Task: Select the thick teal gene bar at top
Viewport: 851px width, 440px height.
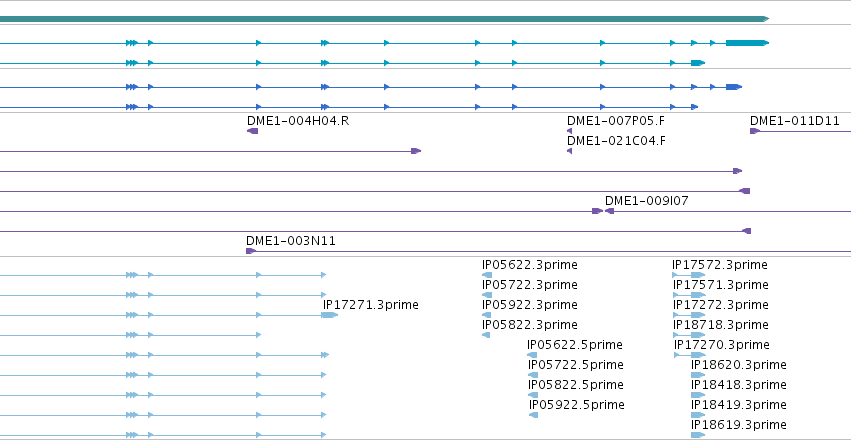Action: coord(384,19)
